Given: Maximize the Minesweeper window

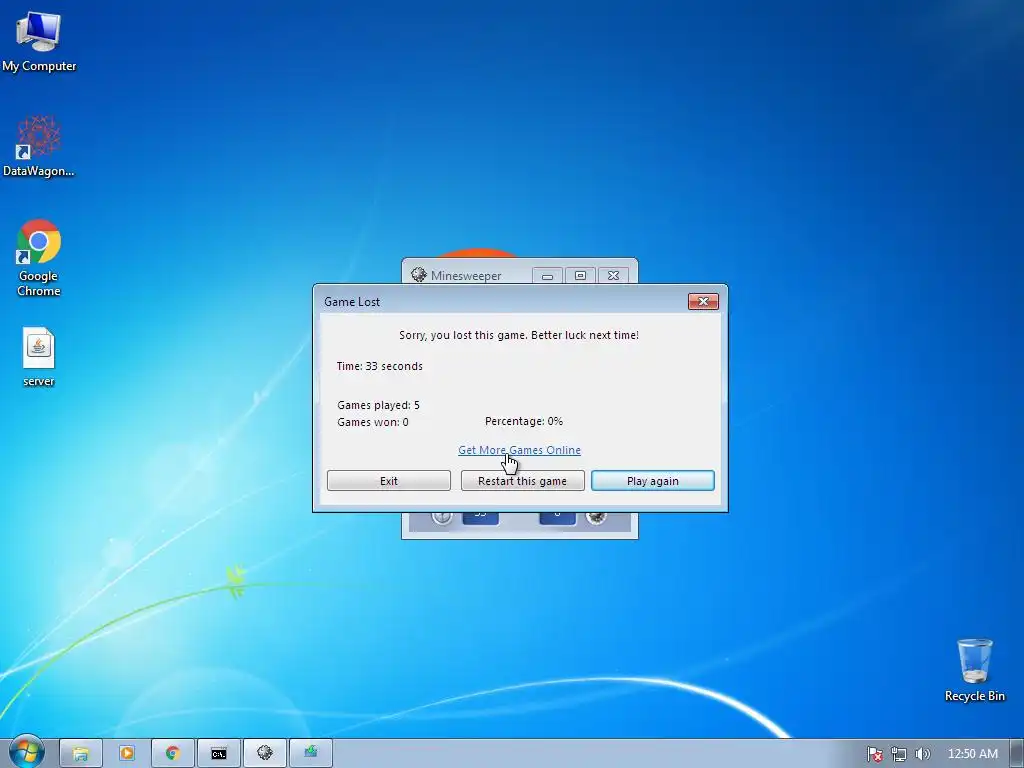Looking at the screenshot, I should coord(580,276).
